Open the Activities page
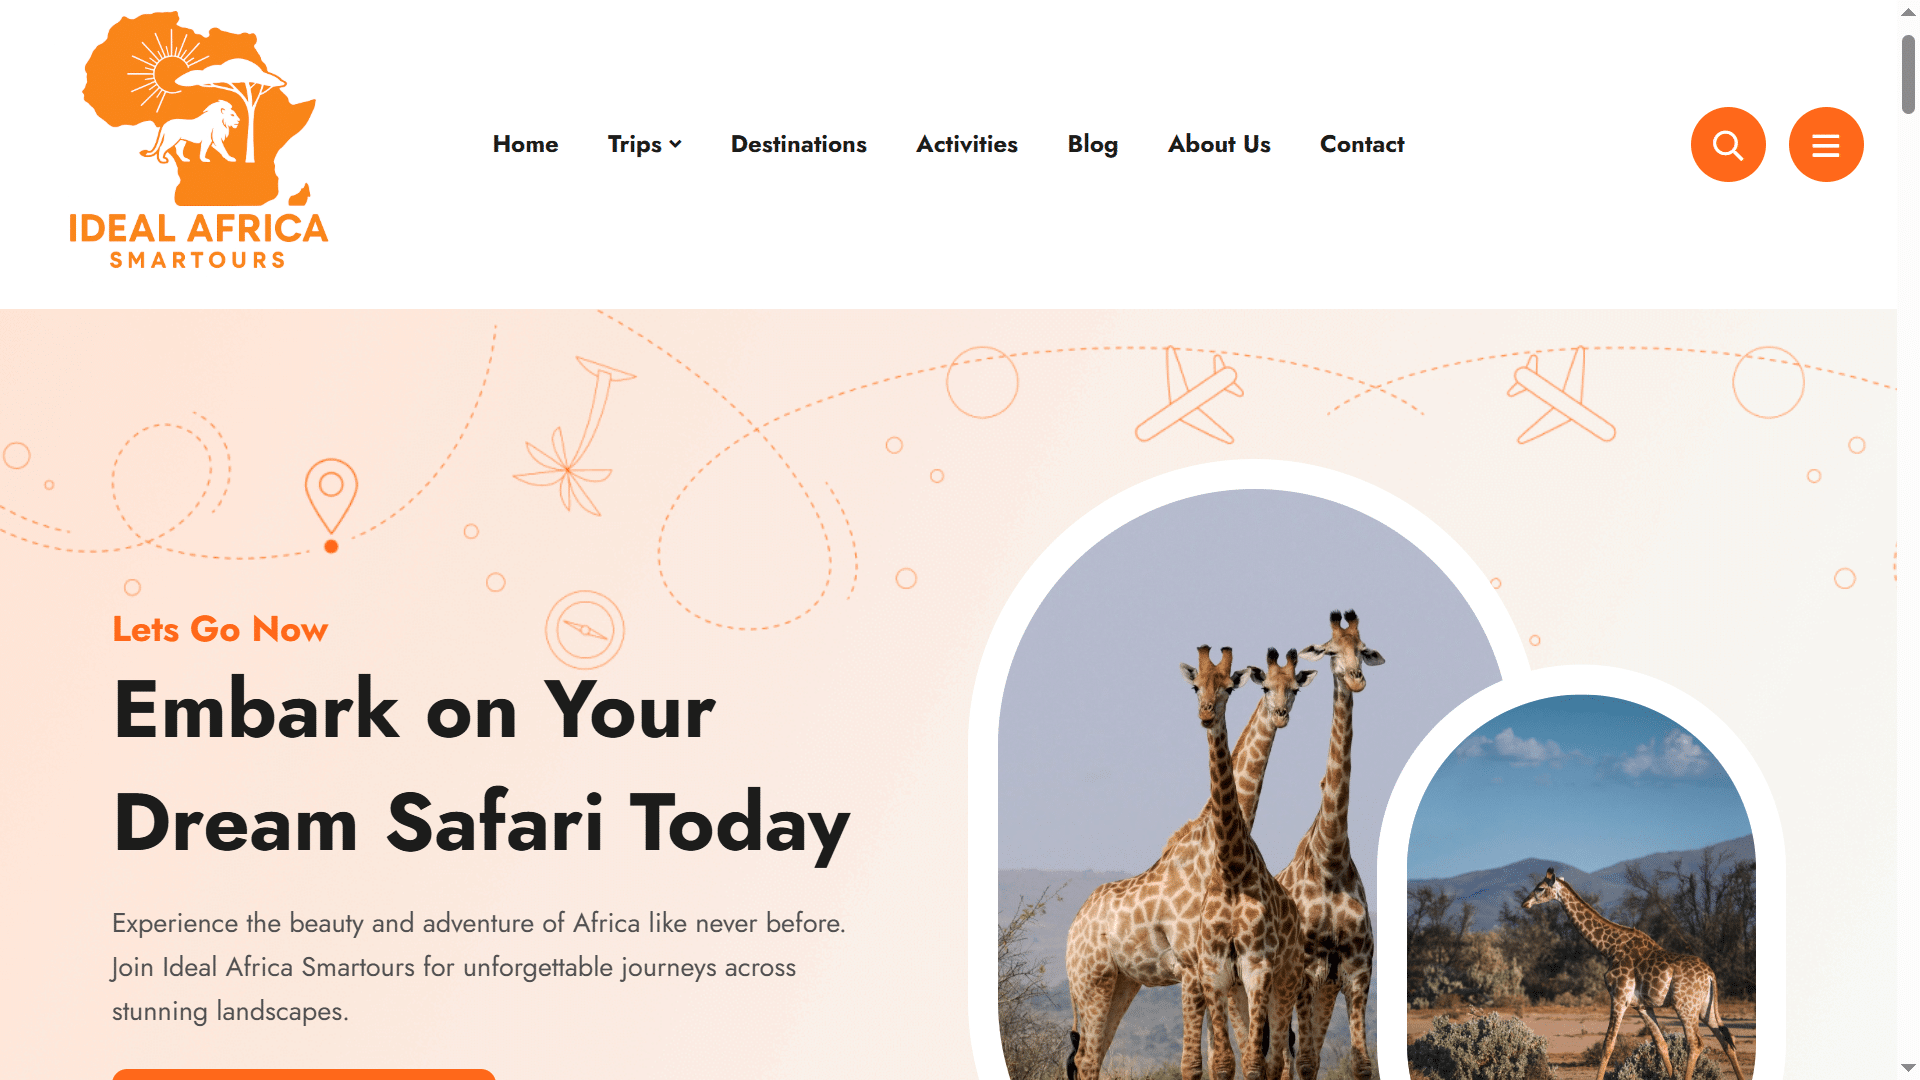The image size is (1920, 1080). tap(966, 144)
